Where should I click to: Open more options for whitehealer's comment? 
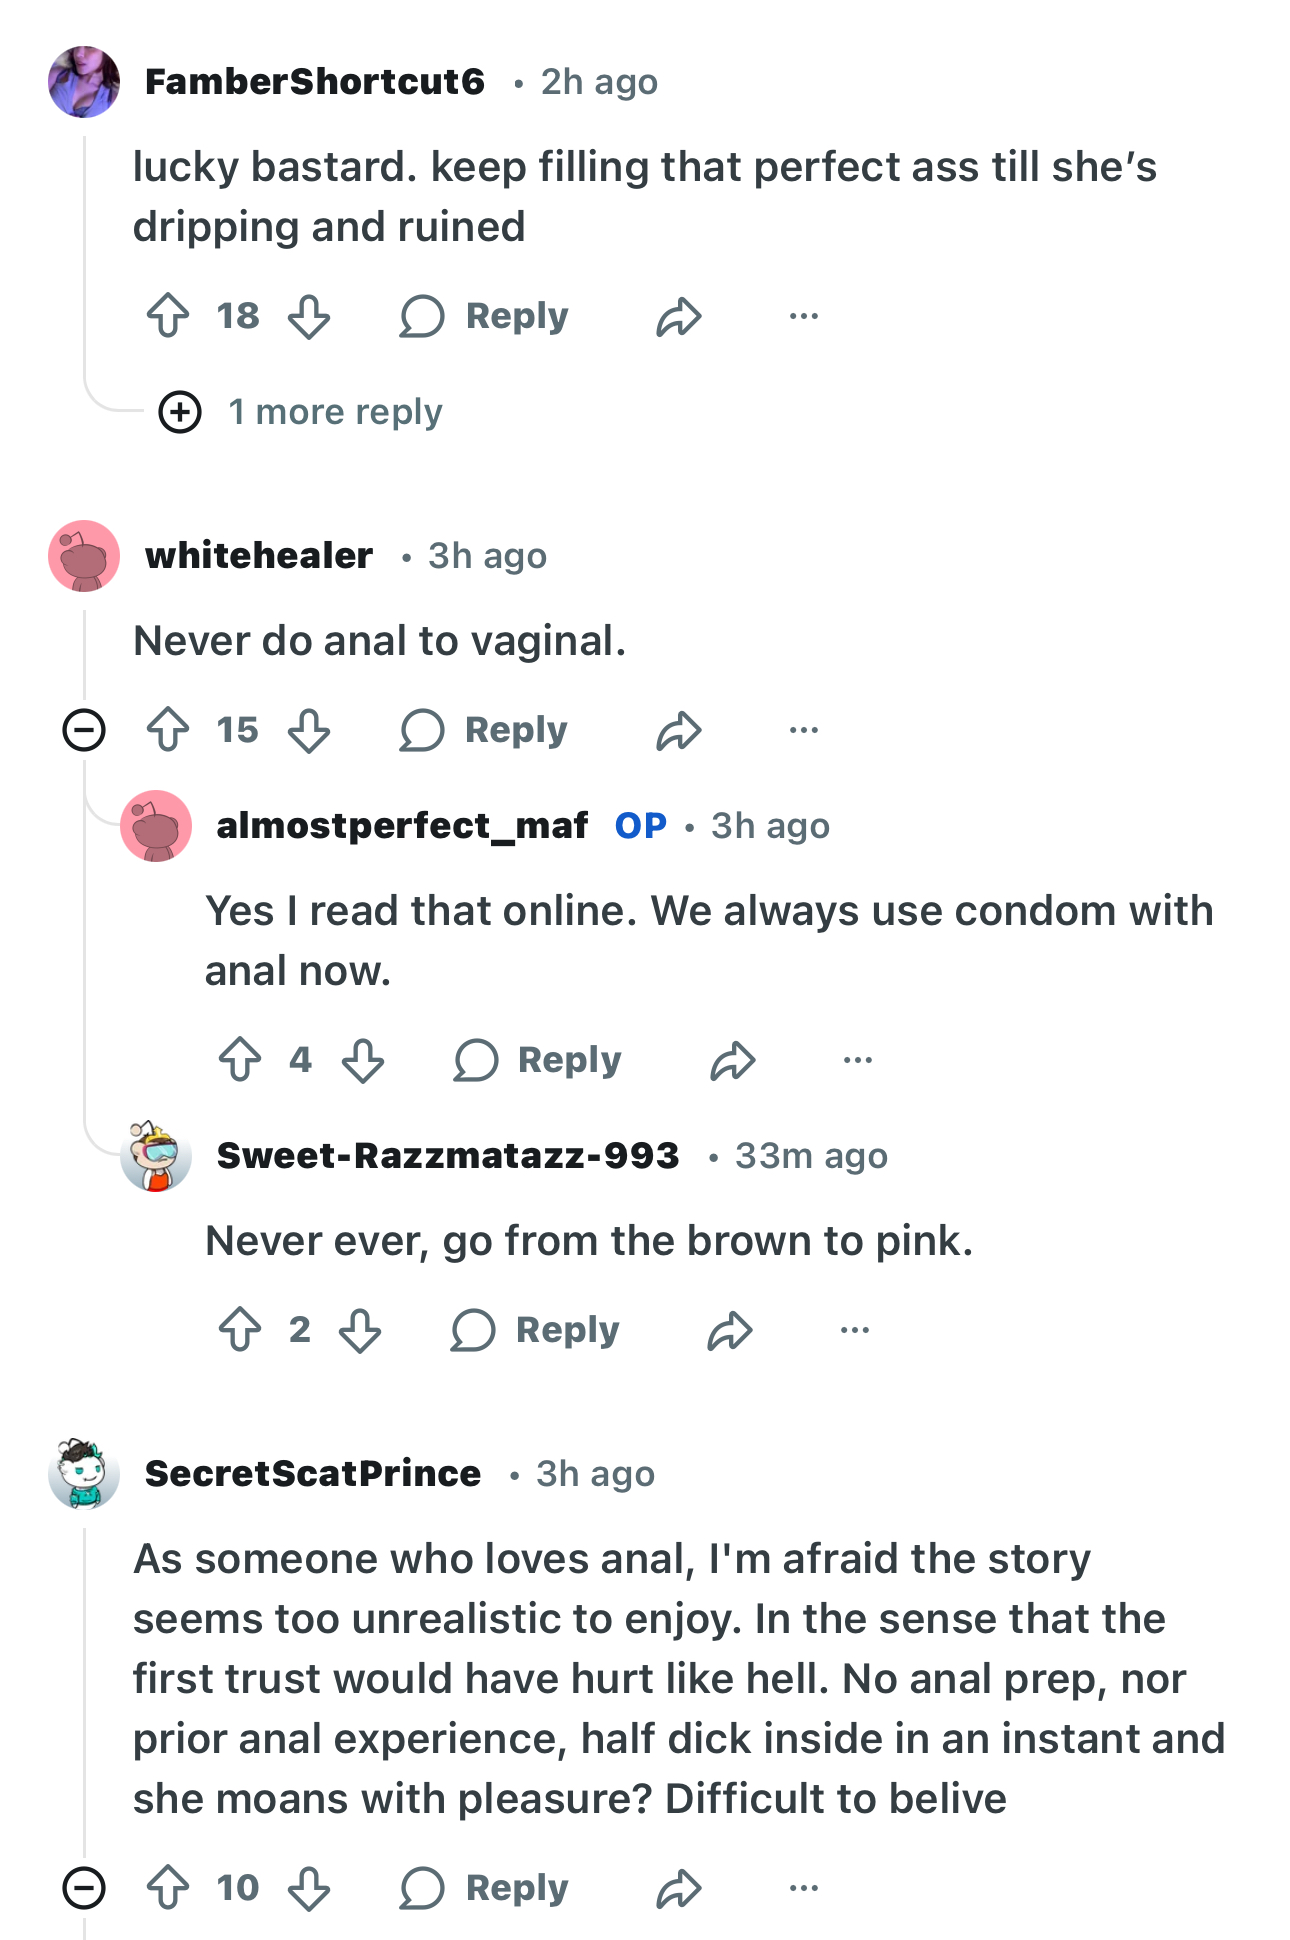click(803, 730)
